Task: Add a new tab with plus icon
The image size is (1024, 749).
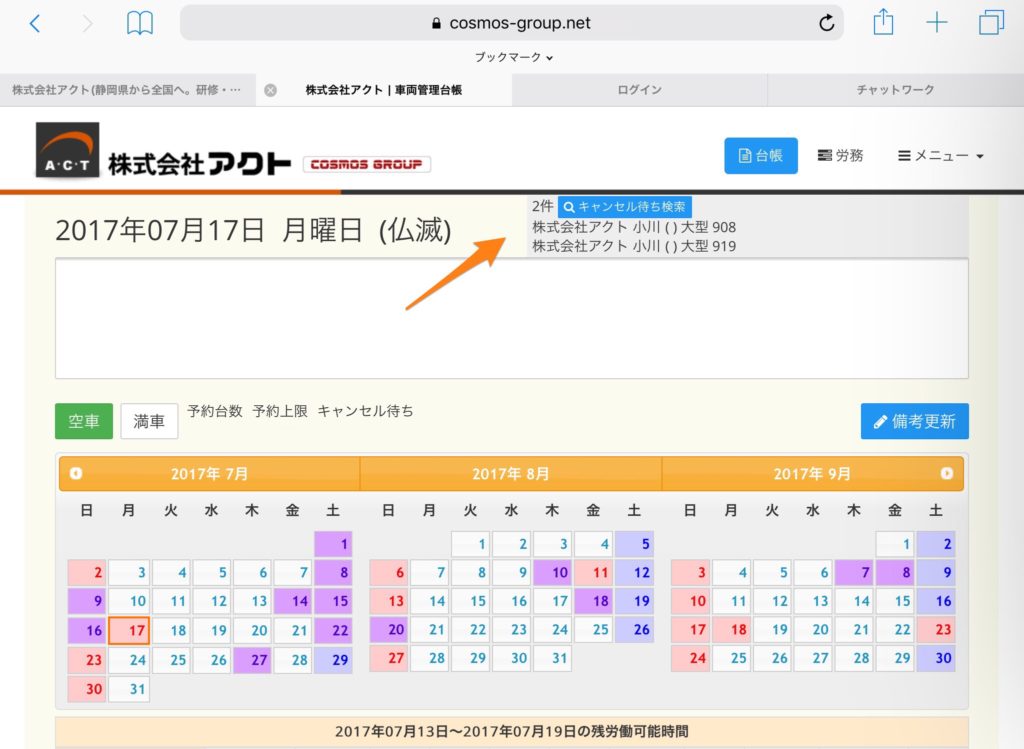Action: coord(937,23)
